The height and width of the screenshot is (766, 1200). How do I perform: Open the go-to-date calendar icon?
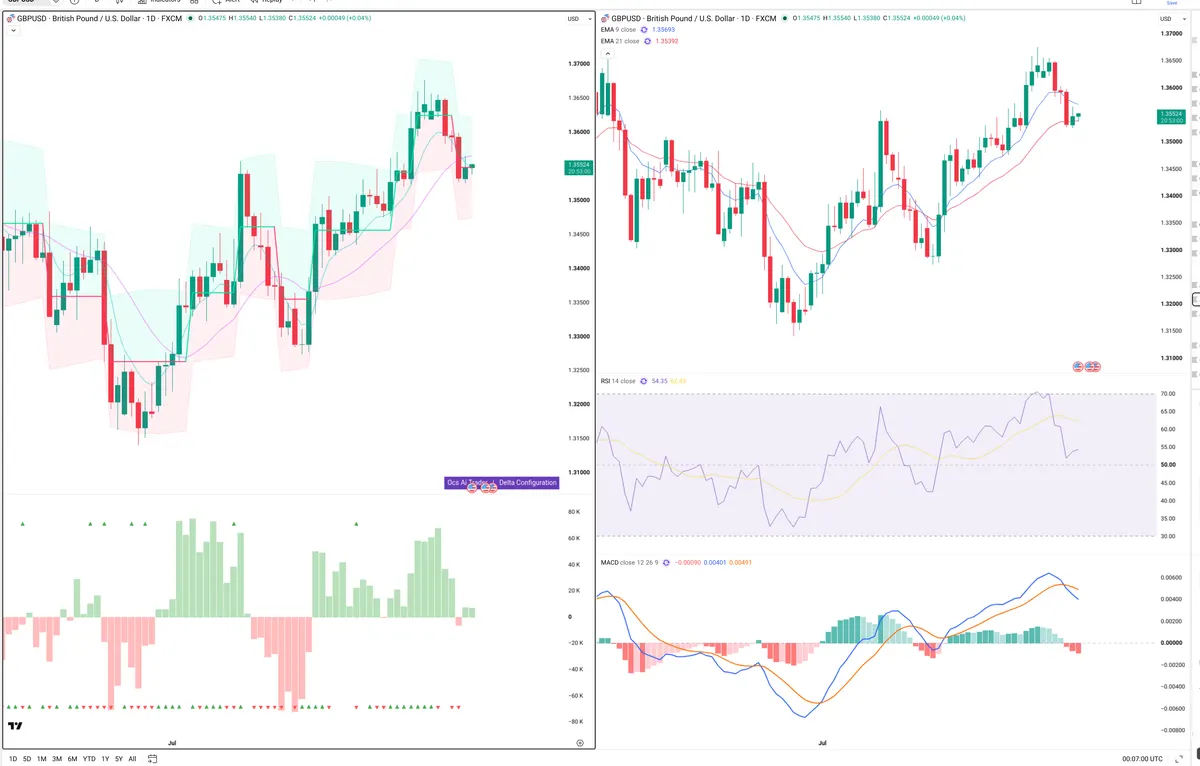point(152,759)
